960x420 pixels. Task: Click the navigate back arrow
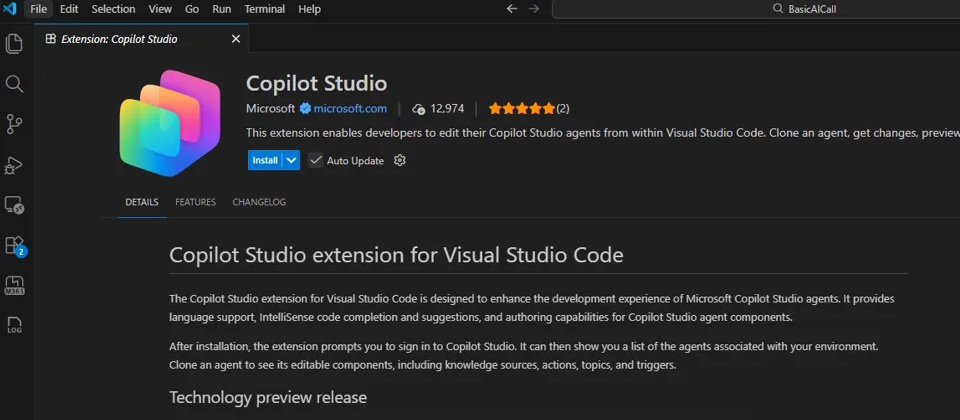click(512, 9)
